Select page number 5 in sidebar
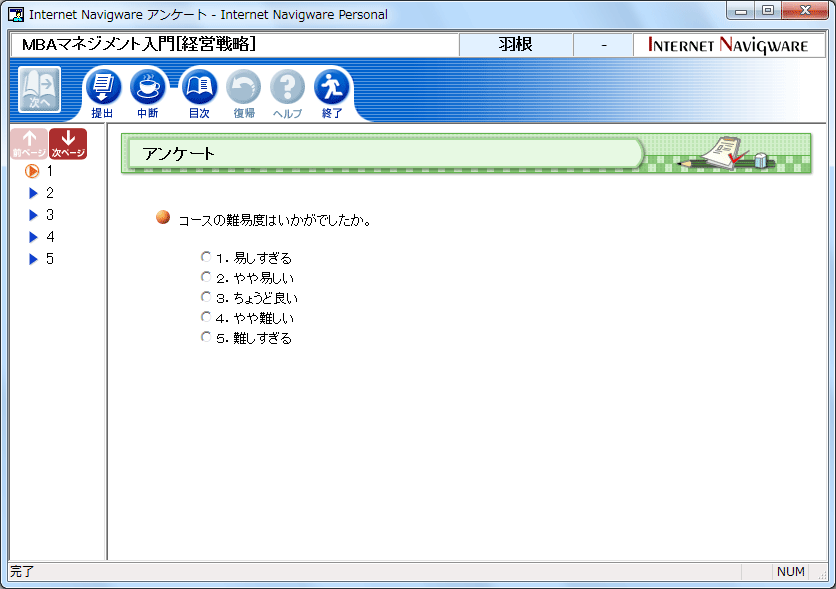Viewport: 836px width, 589px height. [x=50, y=259]
